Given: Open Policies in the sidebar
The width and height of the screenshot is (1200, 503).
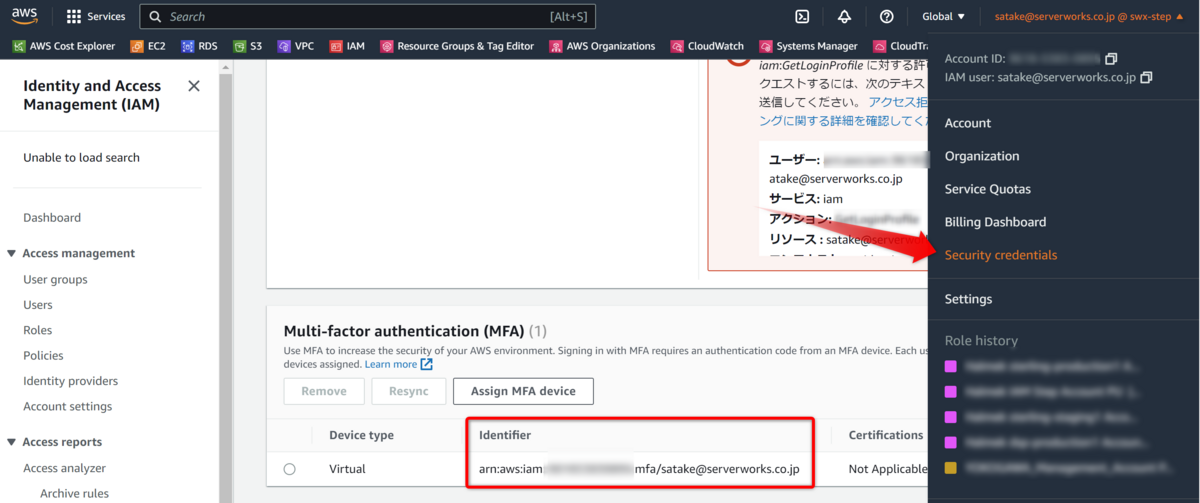Looking at the screenshot, I should point(43,355).
